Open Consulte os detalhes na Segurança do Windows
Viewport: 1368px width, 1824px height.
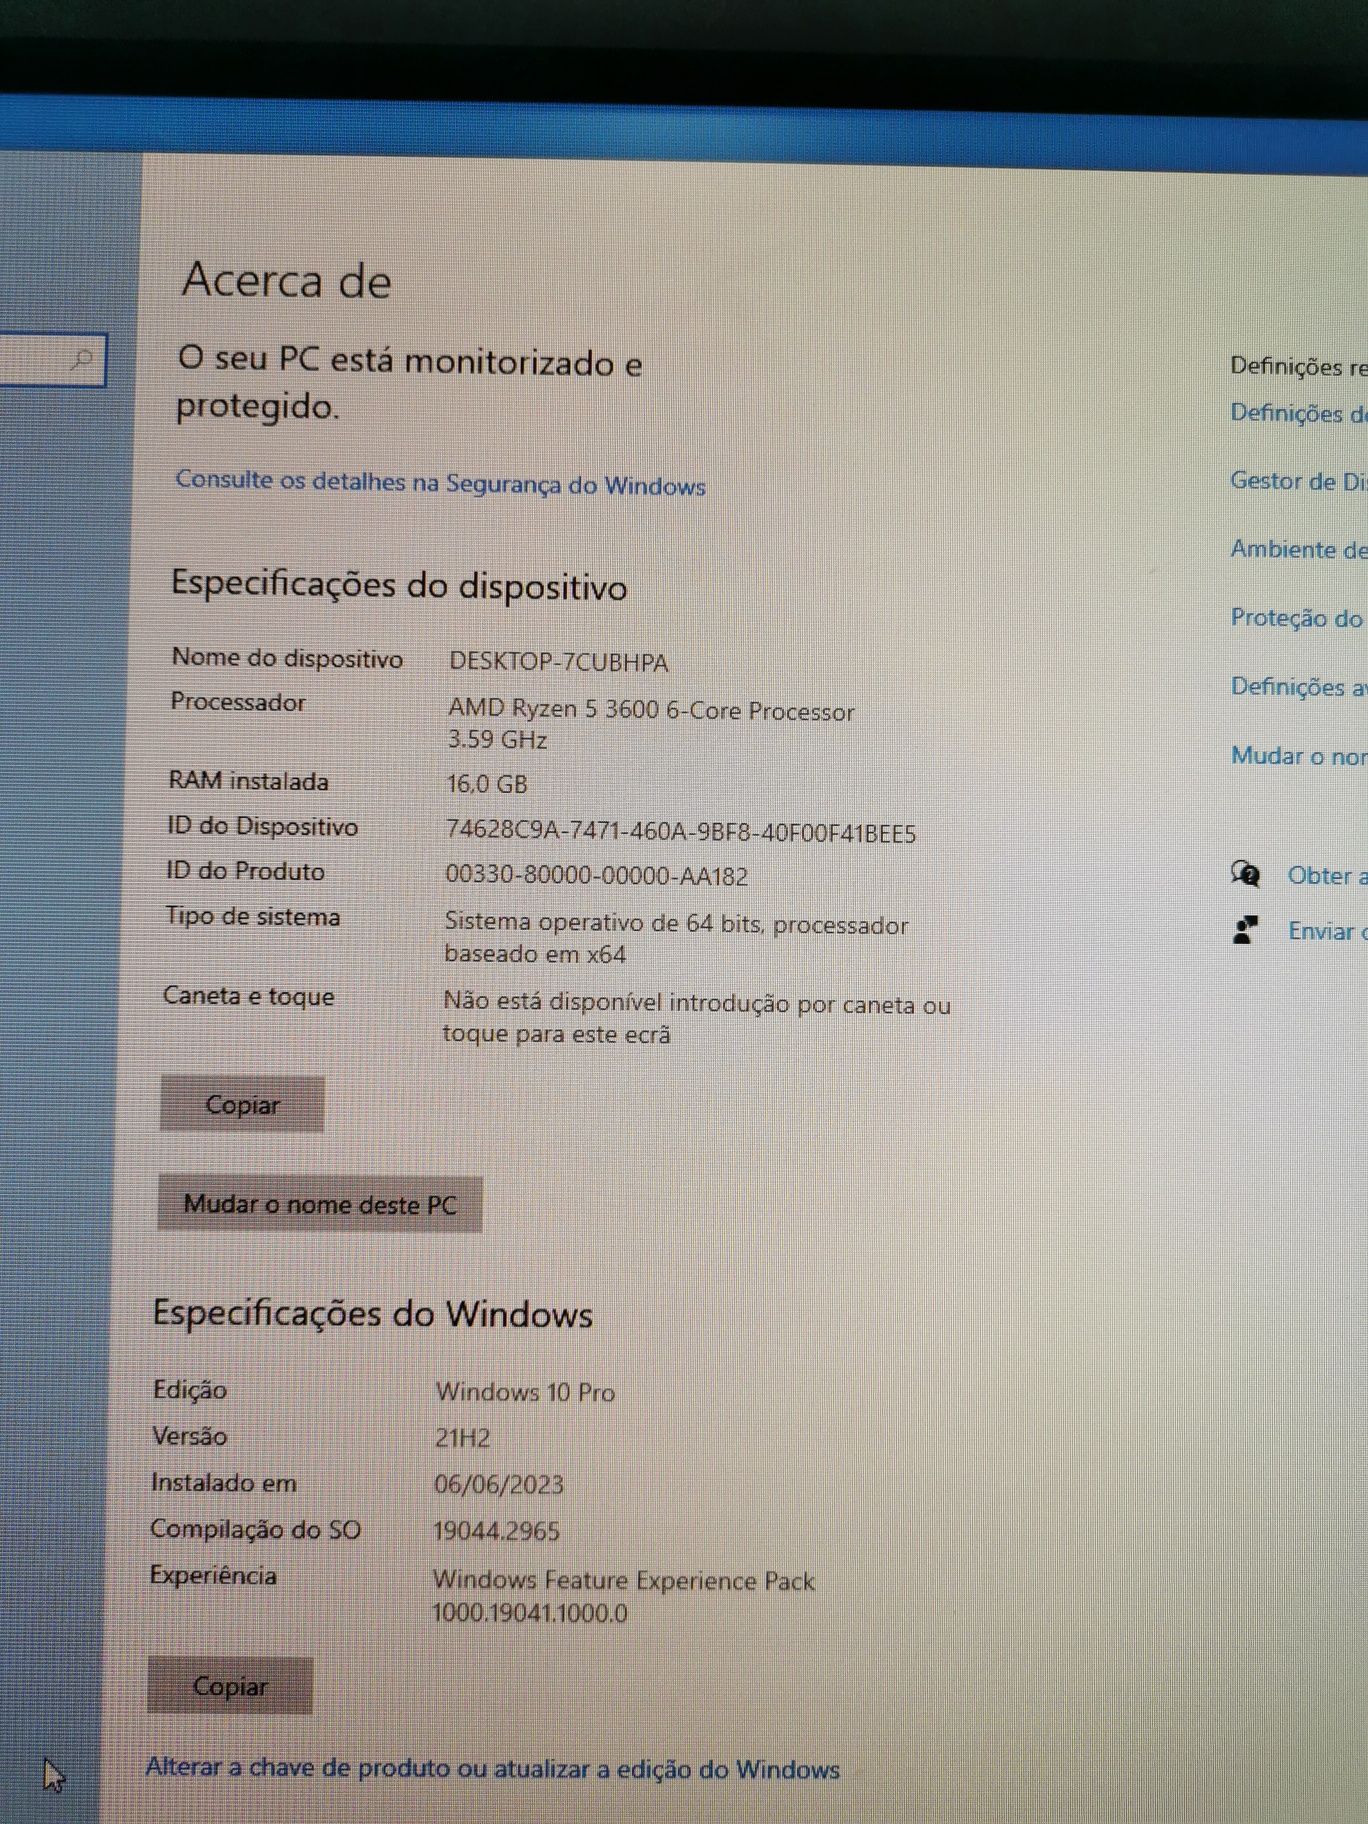click(x=440, y=483)
